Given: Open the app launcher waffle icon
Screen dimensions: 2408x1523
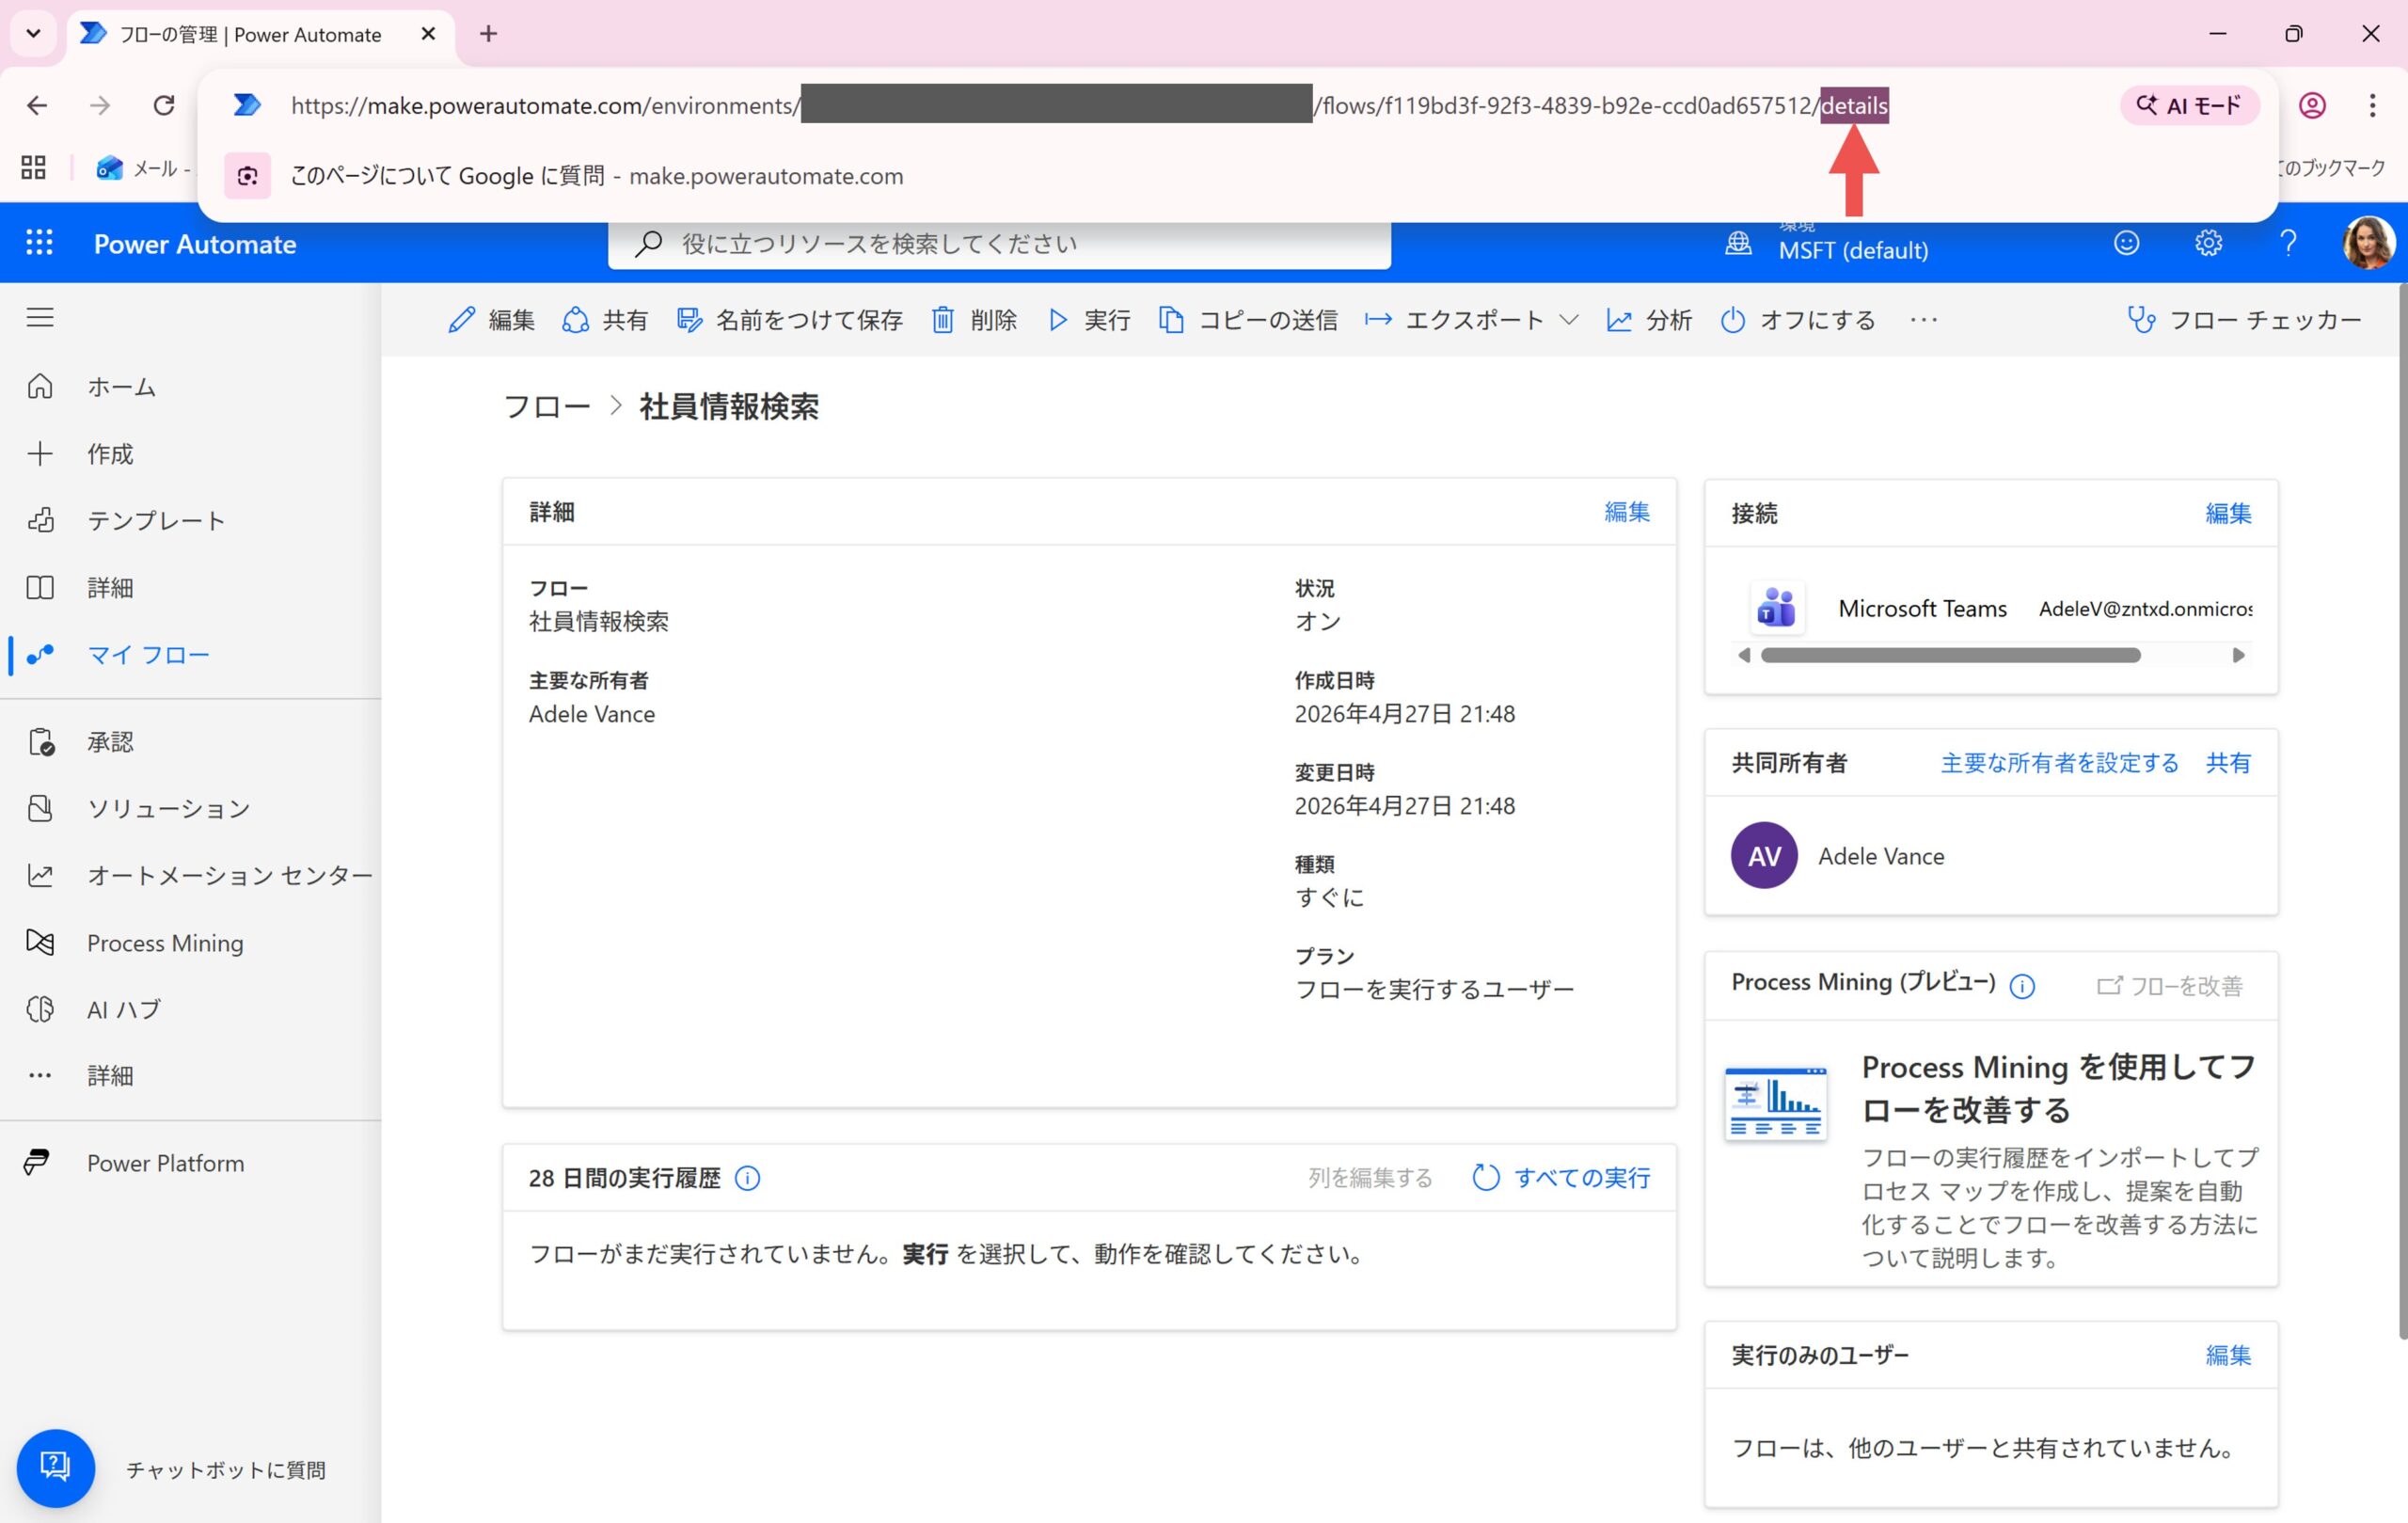Looking at the screenshot, I should 39,243.
